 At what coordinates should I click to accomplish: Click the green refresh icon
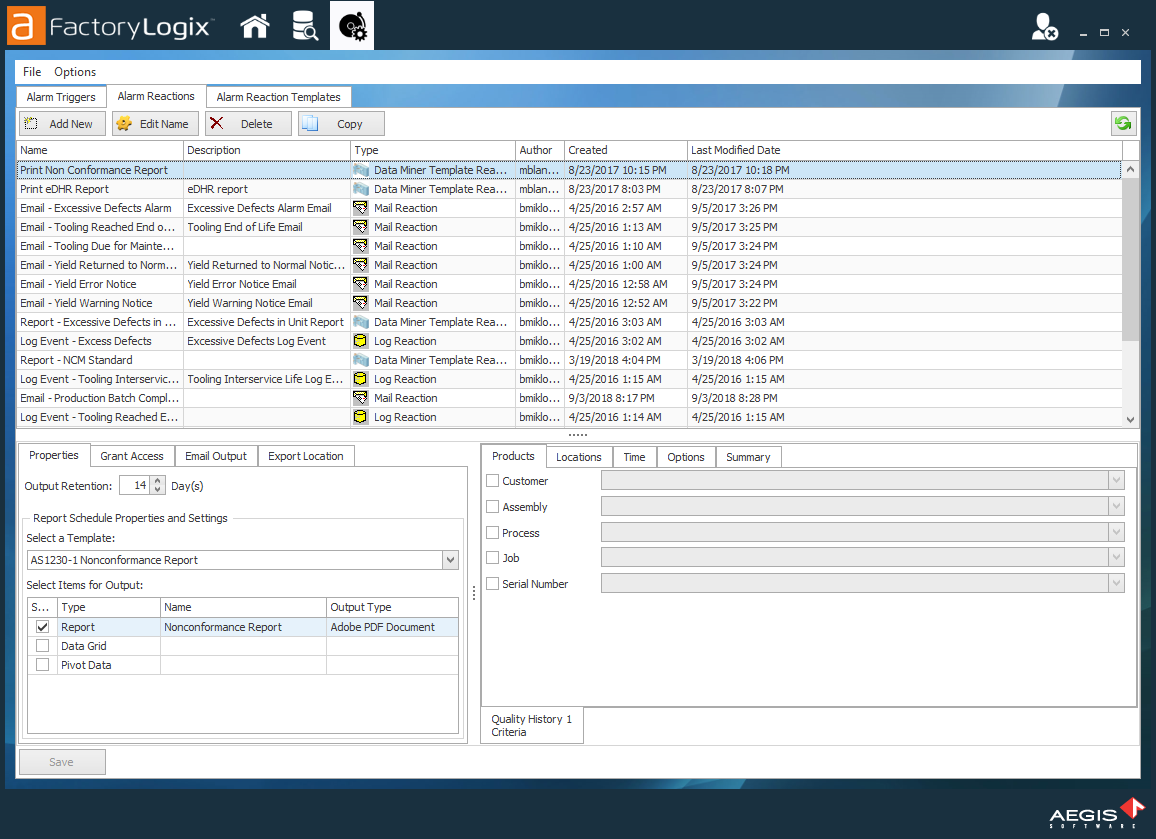1123,124
